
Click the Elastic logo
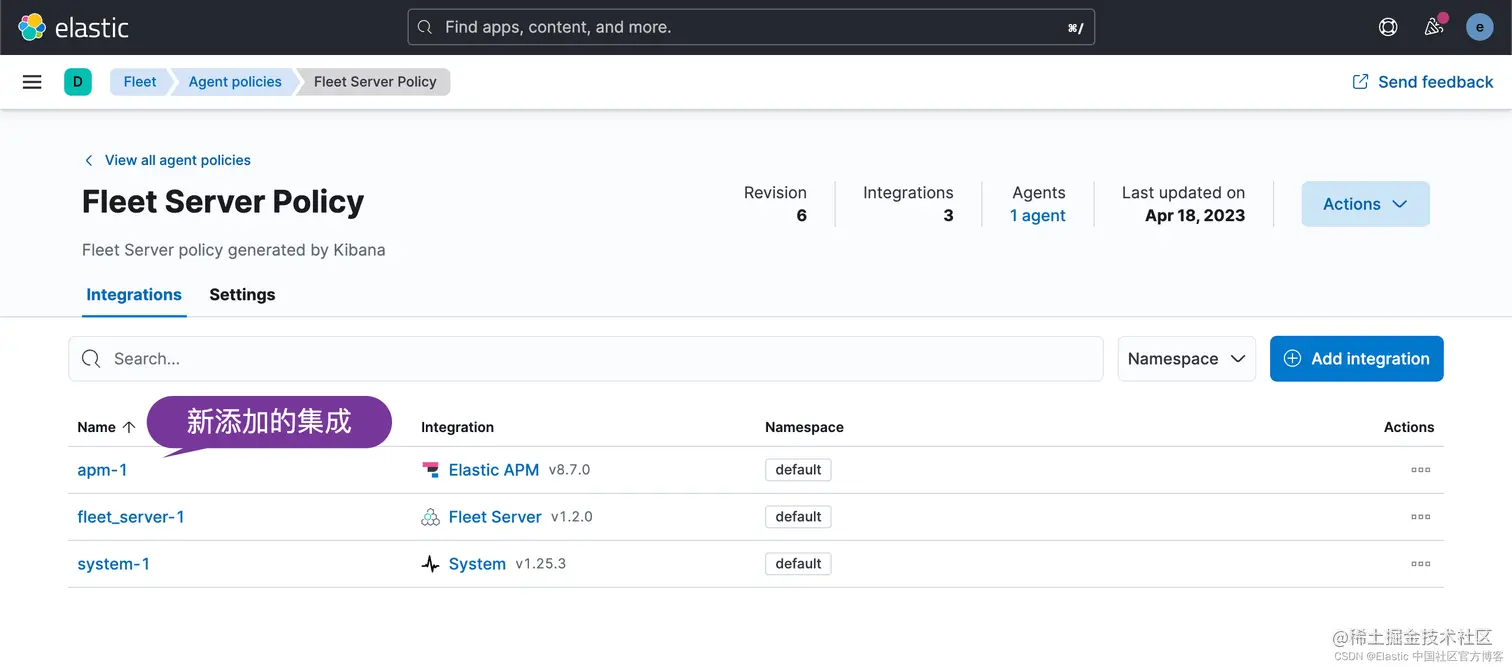coord(74,27)
